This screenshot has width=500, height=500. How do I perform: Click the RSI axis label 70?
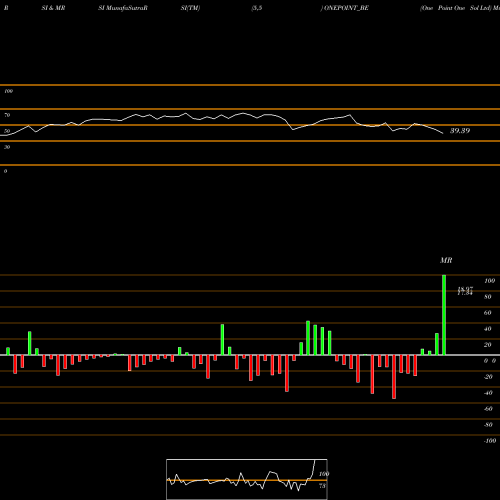coord(7,115)
